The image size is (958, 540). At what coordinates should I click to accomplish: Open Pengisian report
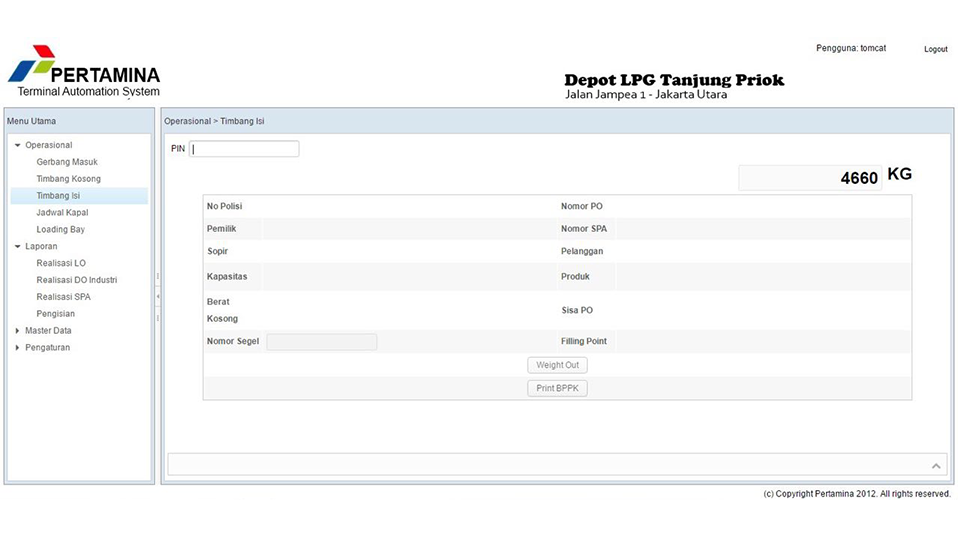(56, 314)
